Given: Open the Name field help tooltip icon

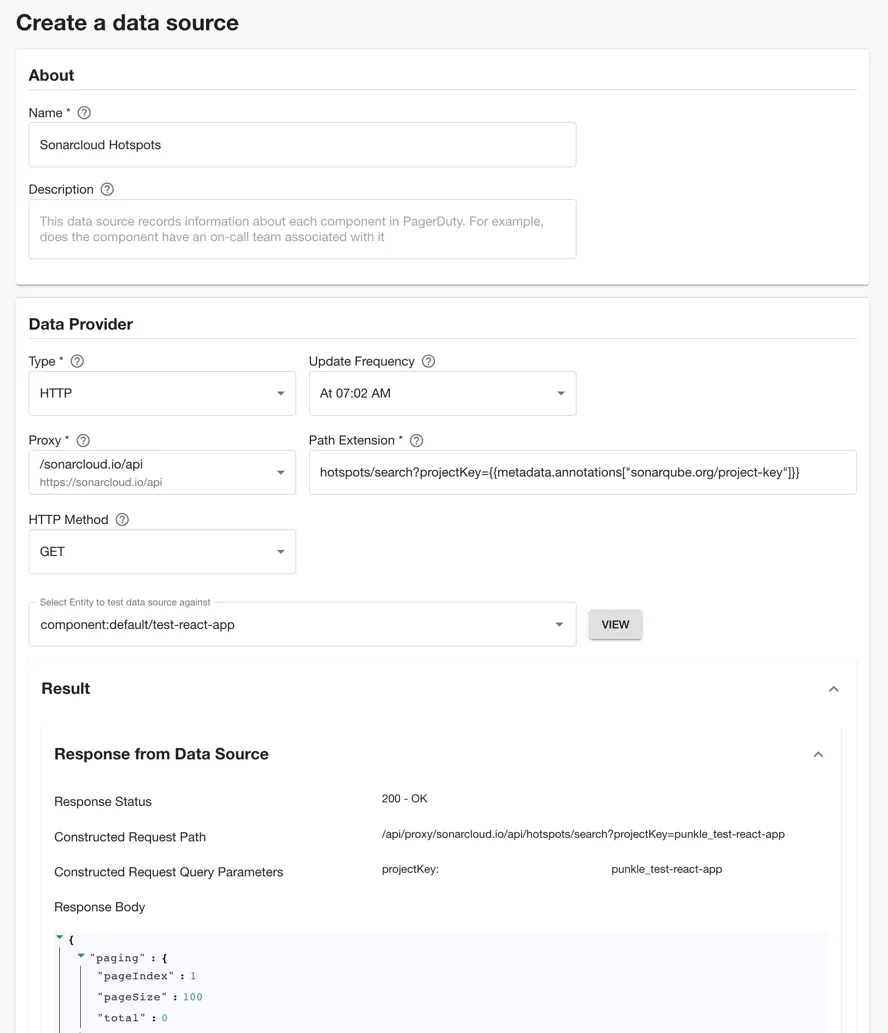Looking at the screenshot, I should (84, 112).
